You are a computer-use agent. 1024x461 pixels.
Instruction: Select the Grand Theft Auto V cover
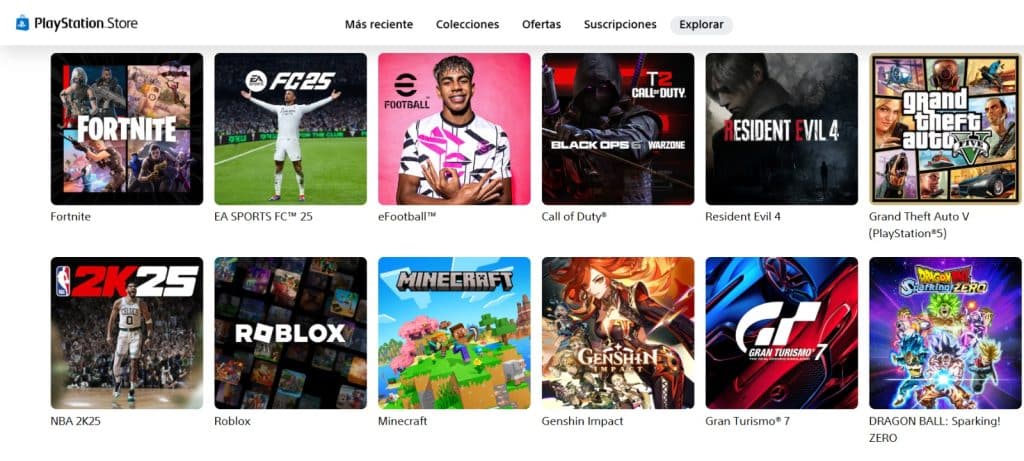[946, 129]
